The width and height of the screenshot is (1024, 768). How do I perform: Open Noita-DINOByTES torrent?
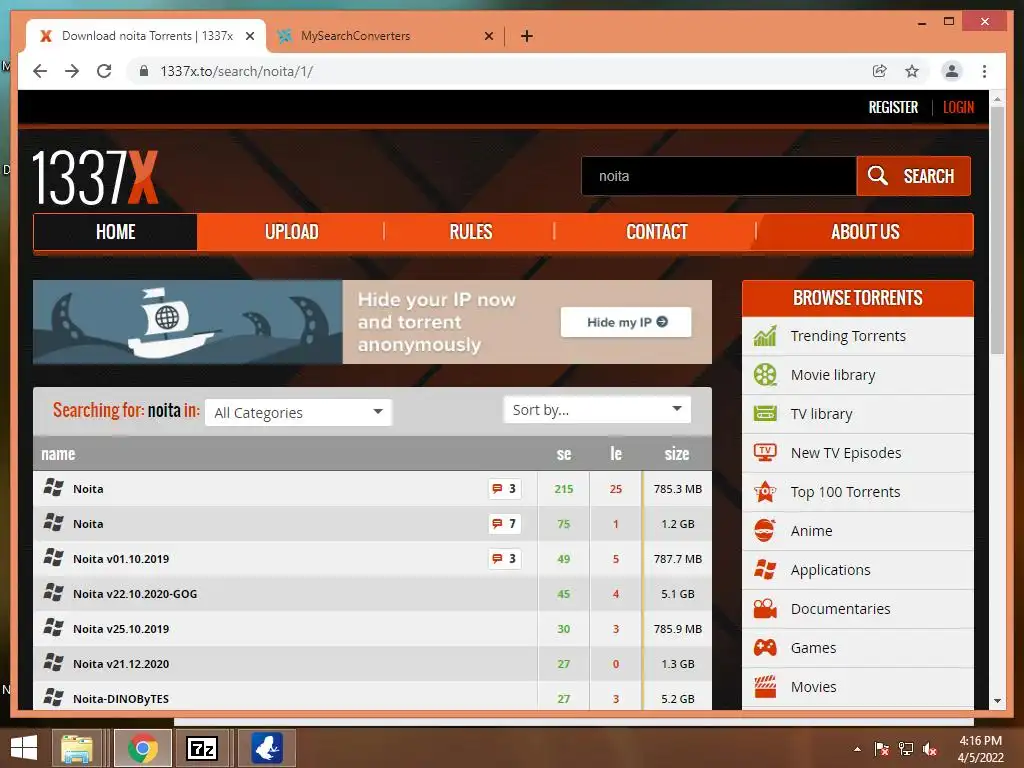pos(121,699)
